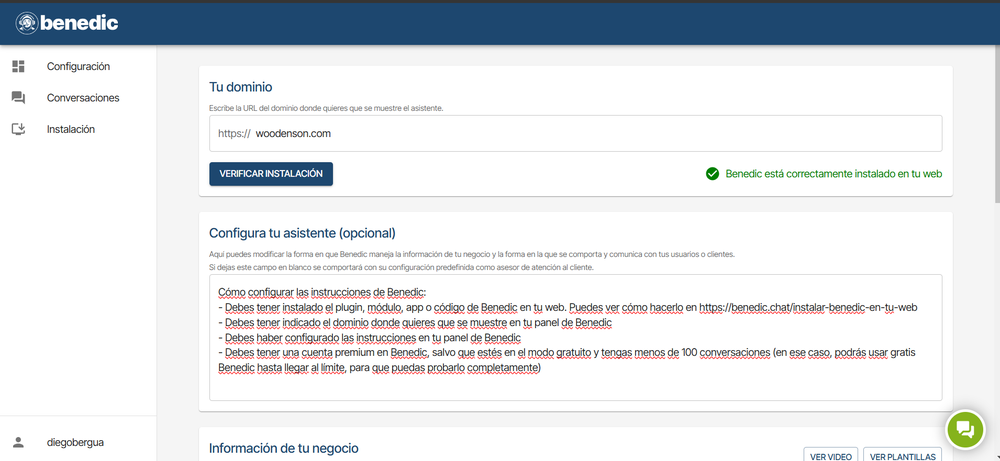The height and width of the screenshot is (461, 1000).
Task: Click "Benedic está correctamente instalado en tu web"
Action: pos(834,173)
